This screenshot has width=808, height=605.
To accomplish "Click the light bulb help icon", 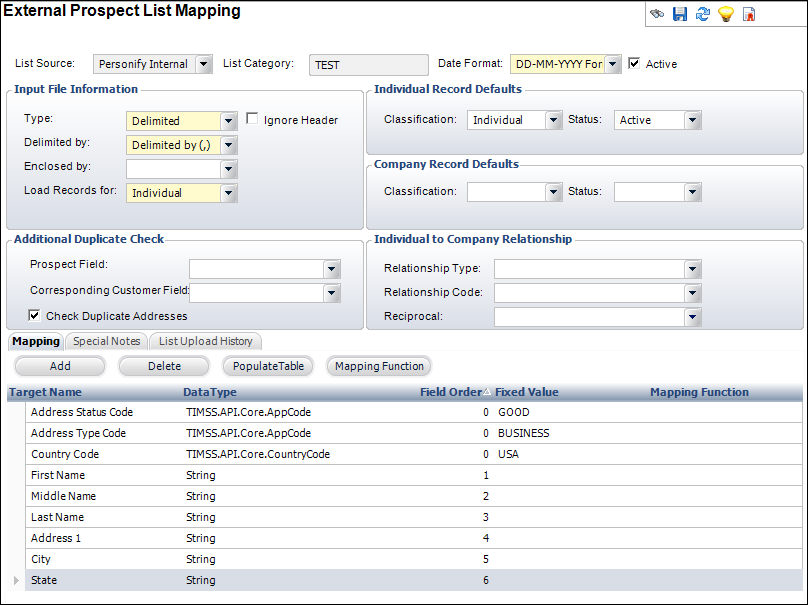I will pyautogui.click(x=726, y=14).
